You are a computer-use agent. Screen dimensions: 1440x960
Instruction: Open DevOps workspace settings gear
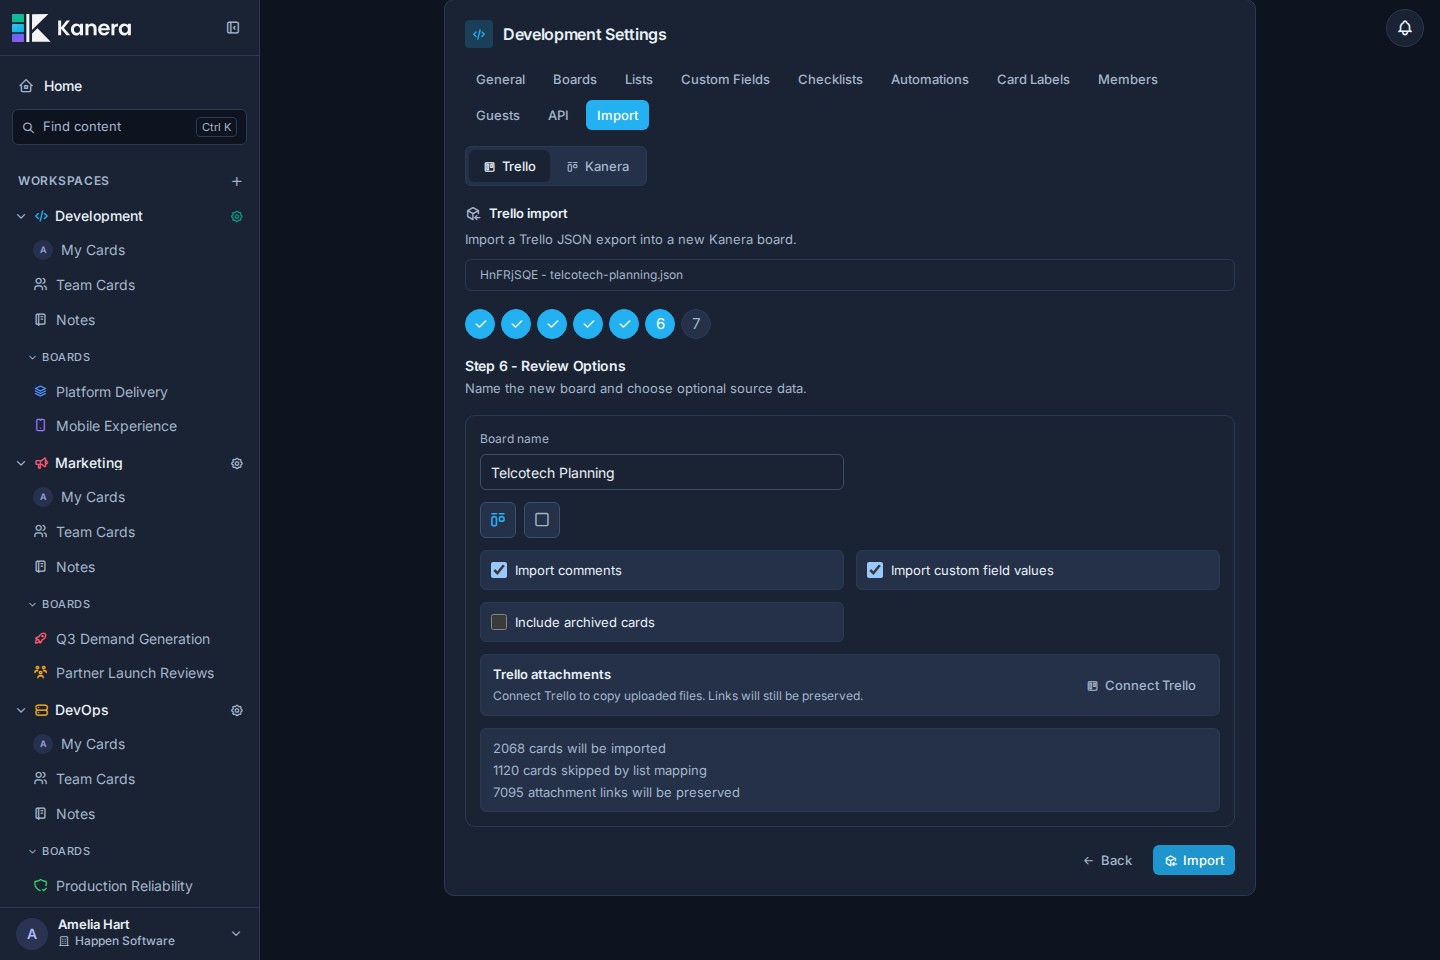point(237,710)
